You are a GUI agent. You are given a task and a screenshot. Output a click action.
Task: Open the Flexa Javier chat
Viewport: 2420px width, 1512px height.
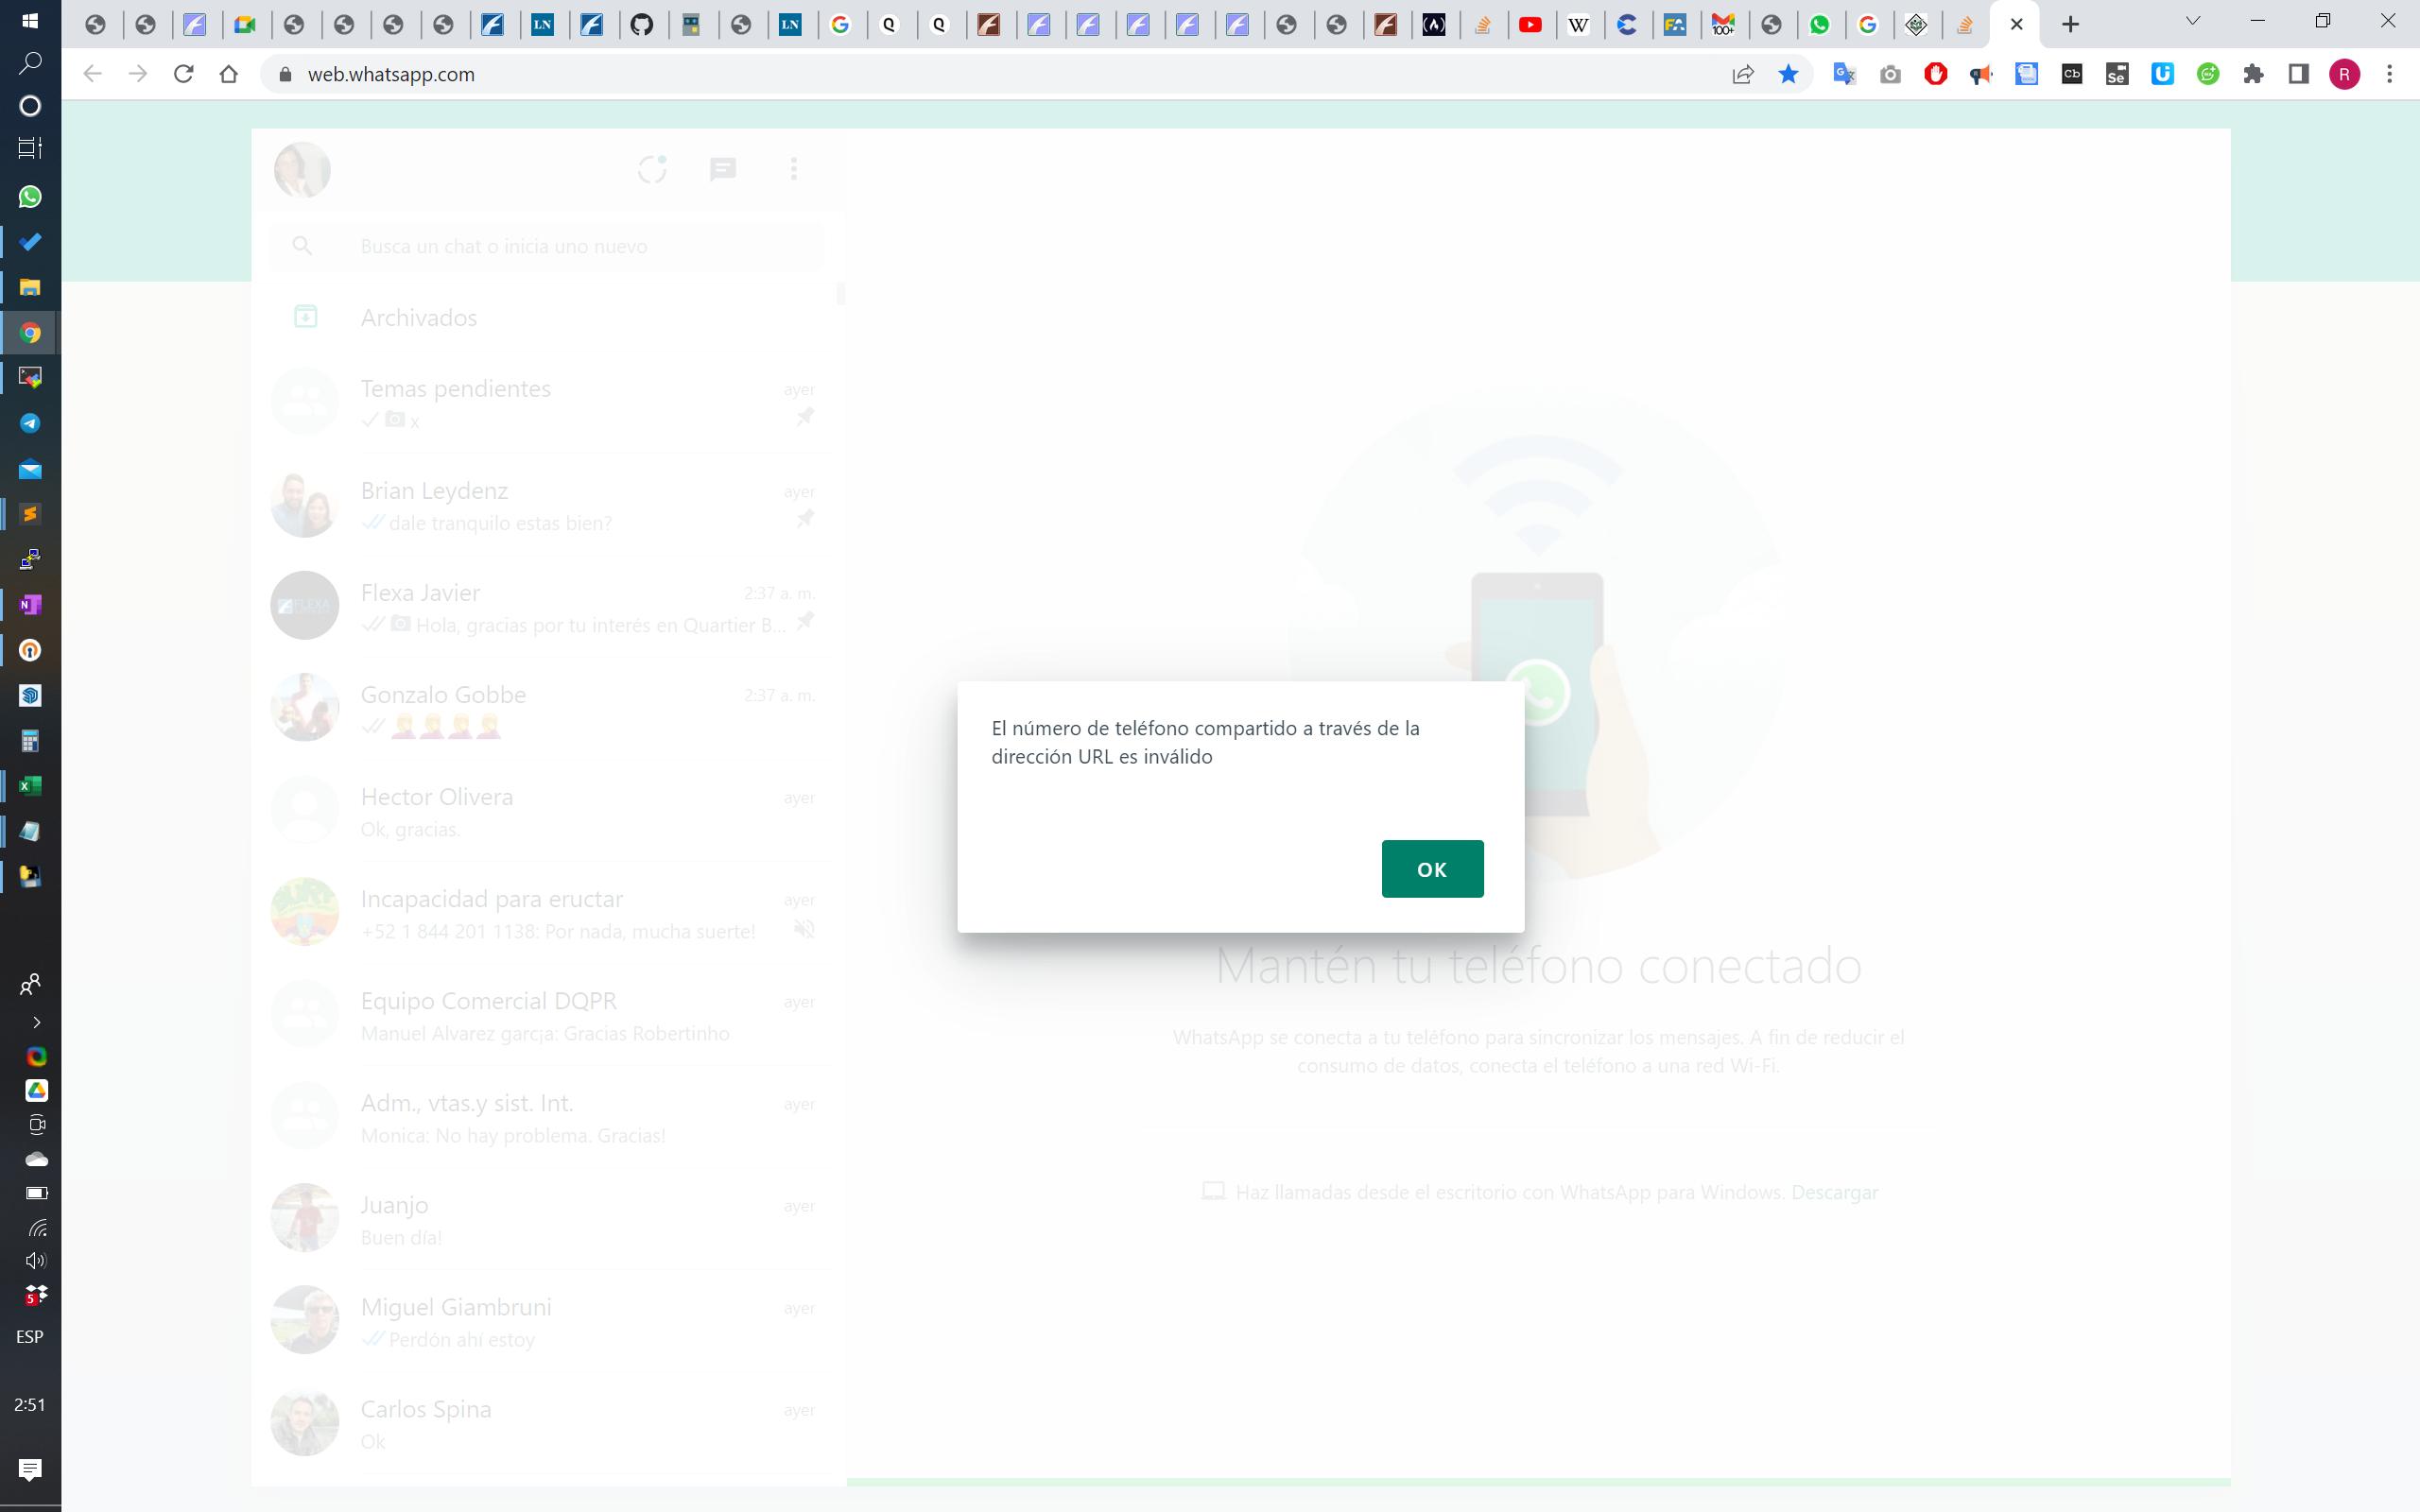tap(546, 607)
